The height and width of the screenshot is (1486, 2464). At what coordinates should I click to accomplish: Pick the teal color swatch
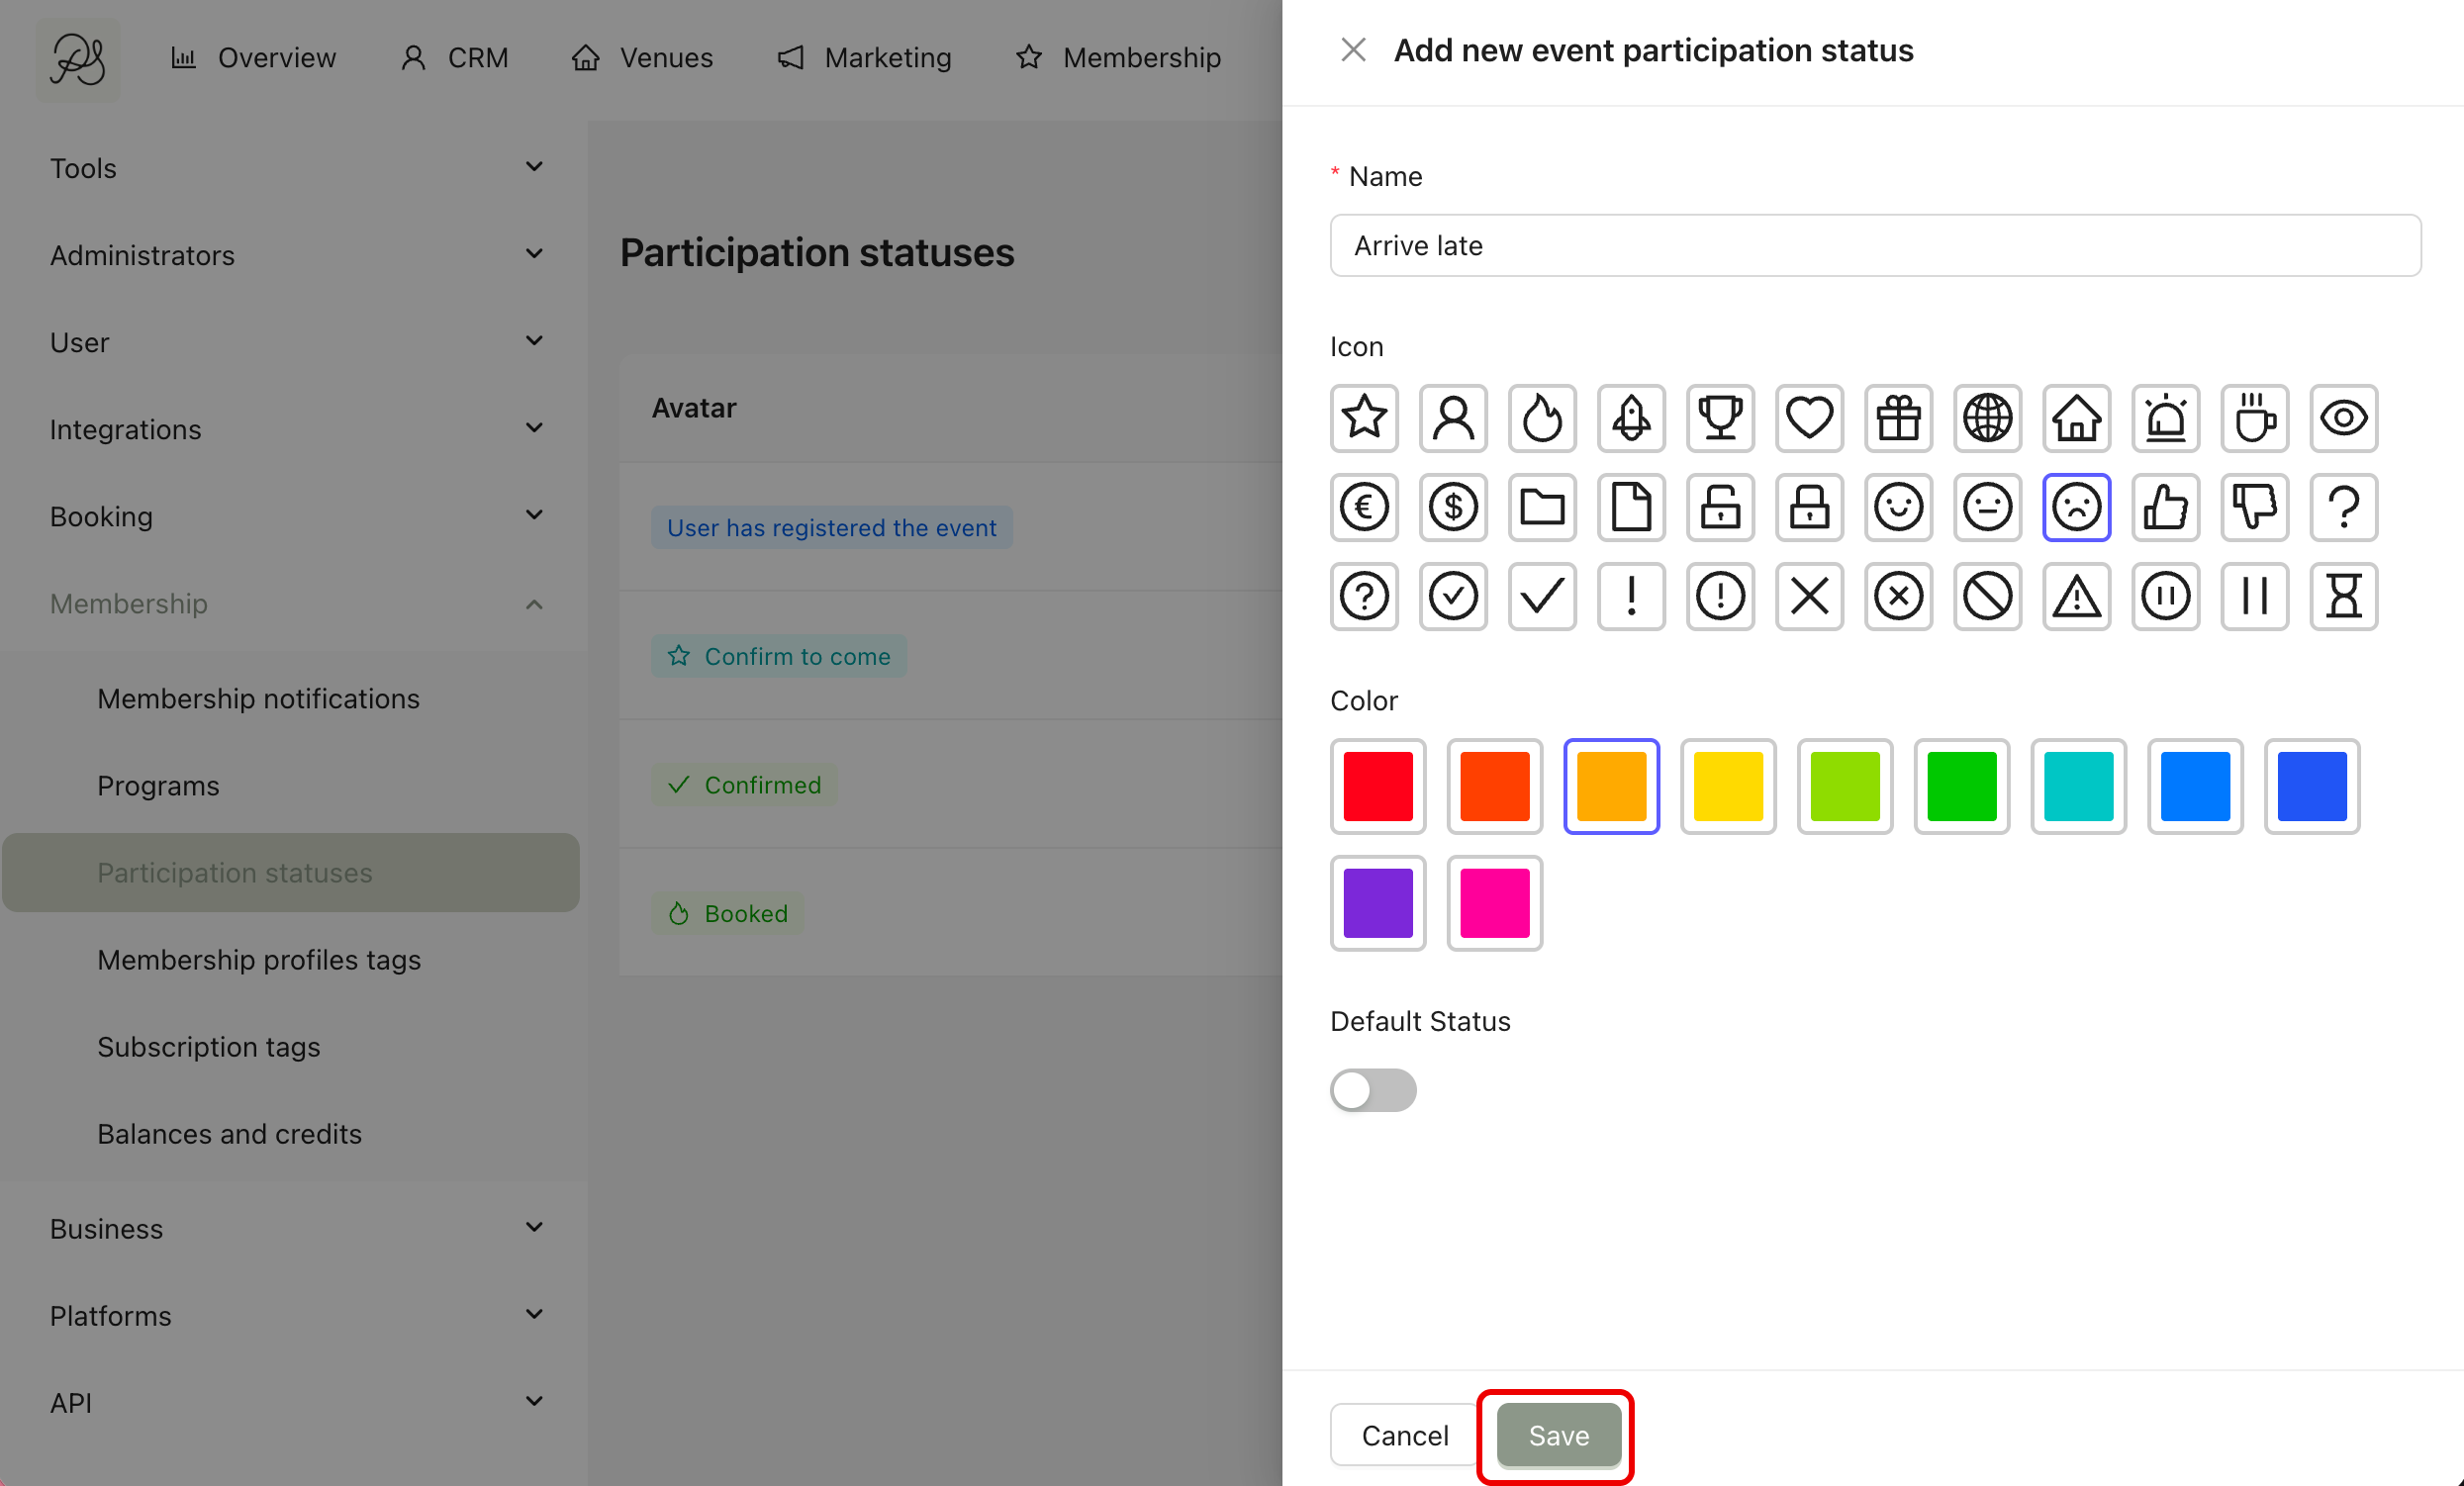coord(2077,786)
